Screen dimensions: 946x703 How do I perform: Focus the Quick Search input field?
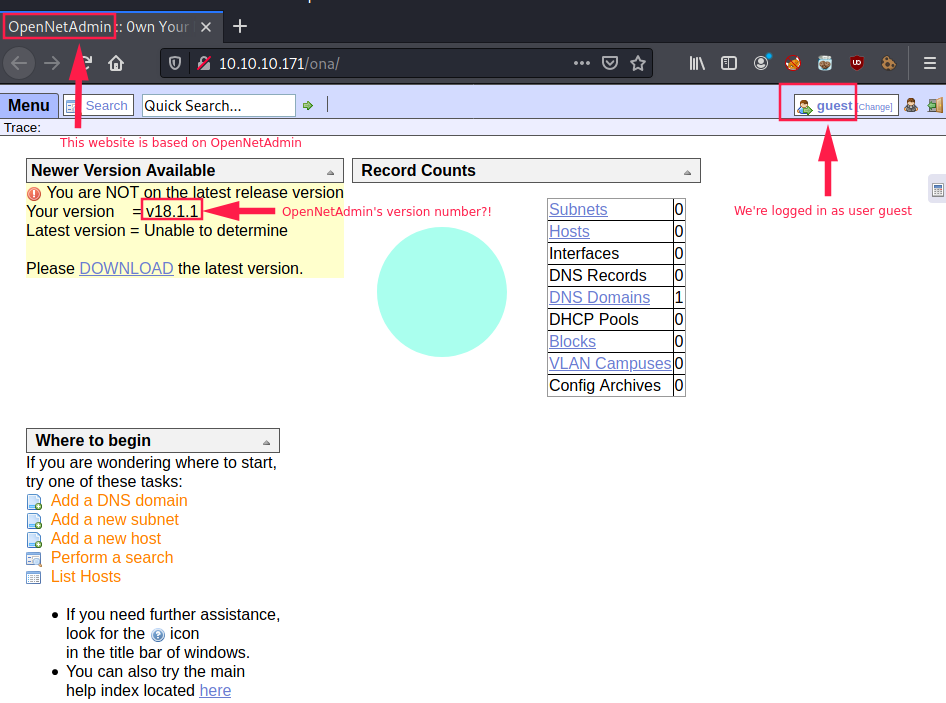218,106
